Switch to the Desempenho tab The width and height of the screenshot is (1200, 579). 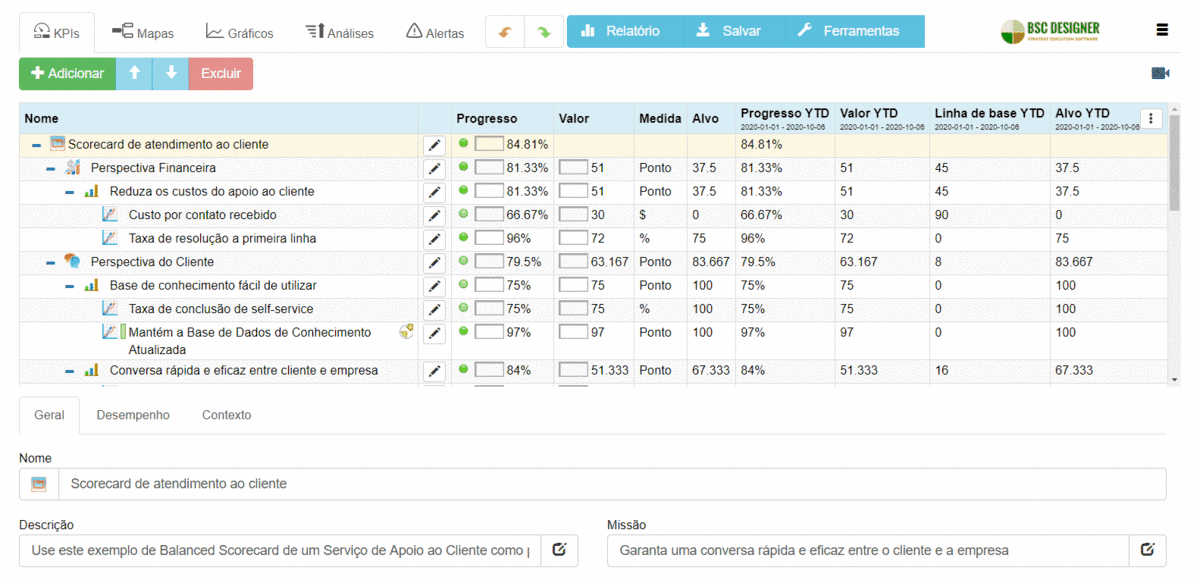tap(132, 414)
